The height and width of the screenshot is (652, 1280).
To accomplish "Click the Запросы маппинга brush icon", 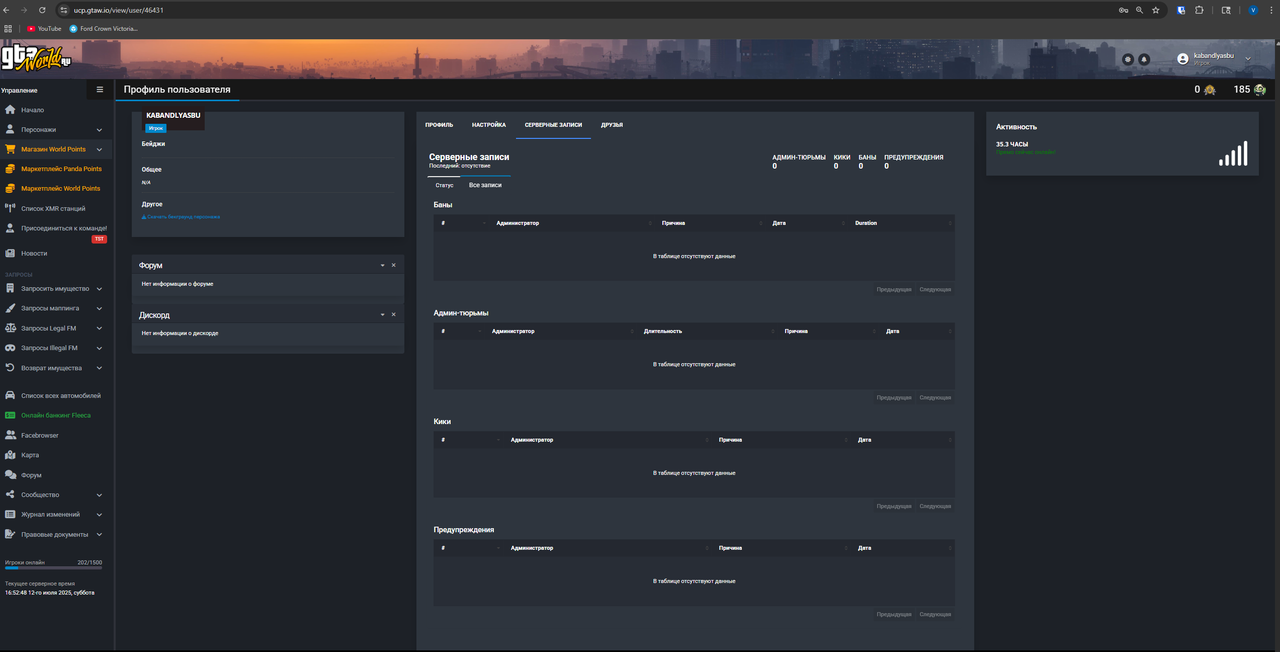I will (10, 308).
